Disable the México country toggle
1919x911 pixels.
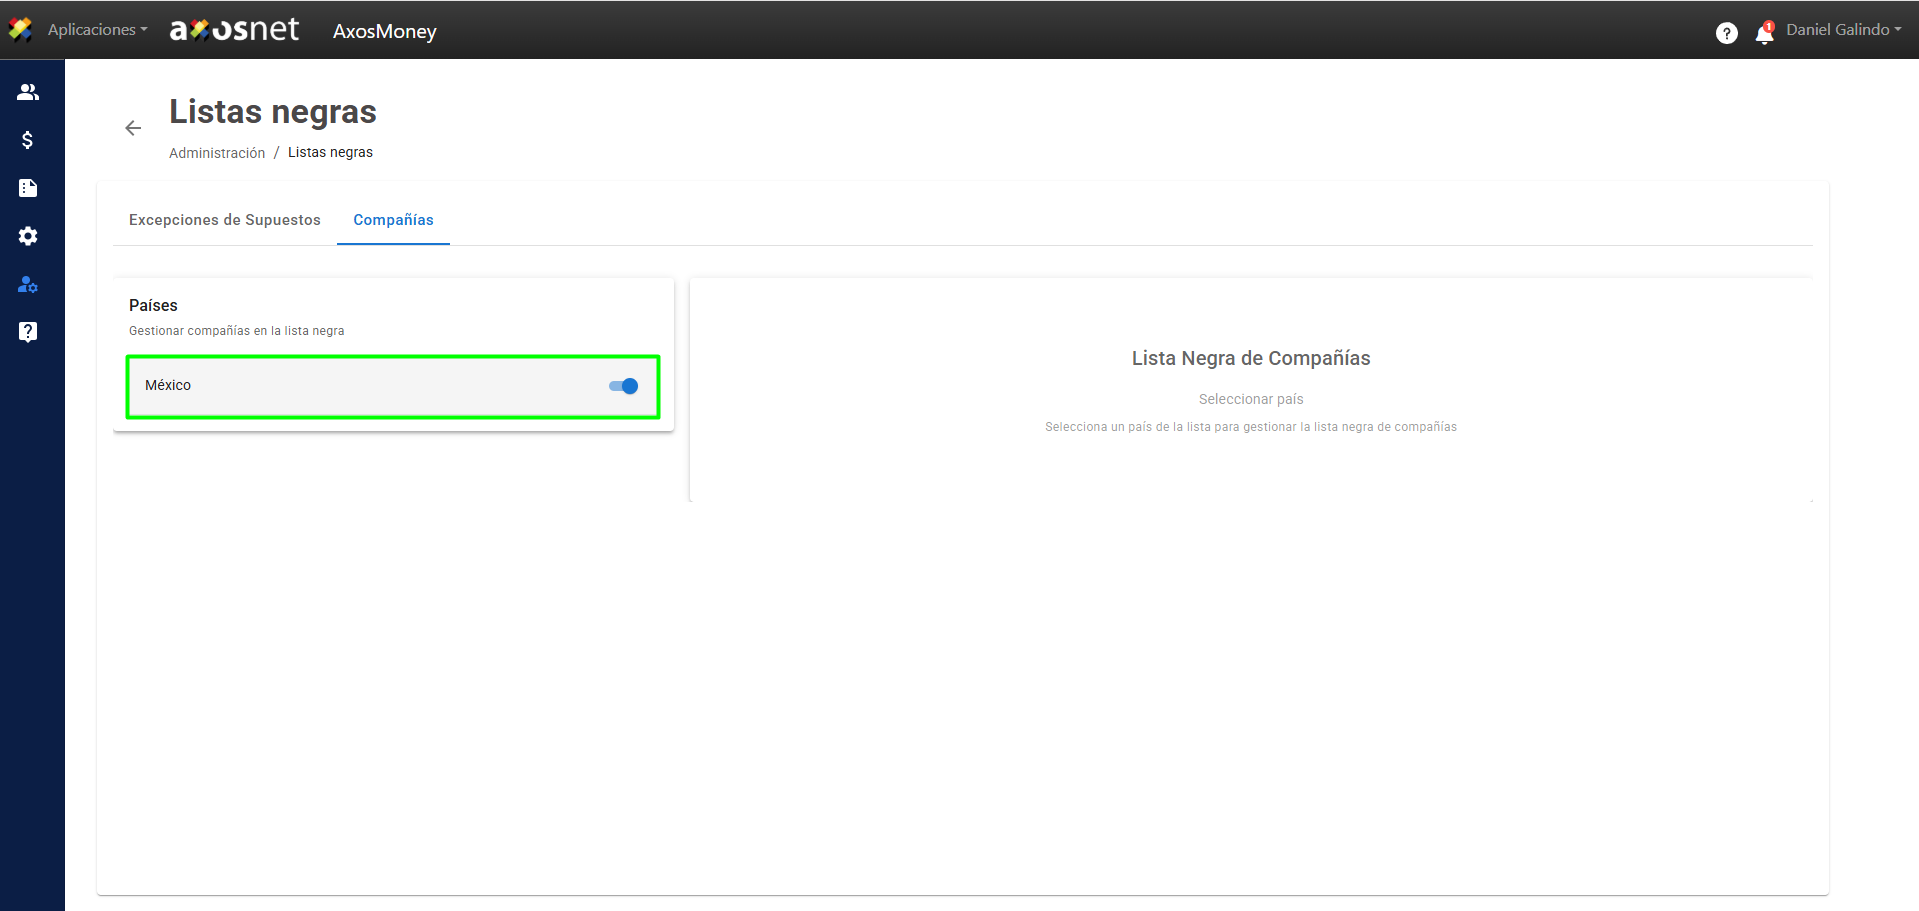pos(623,386)
